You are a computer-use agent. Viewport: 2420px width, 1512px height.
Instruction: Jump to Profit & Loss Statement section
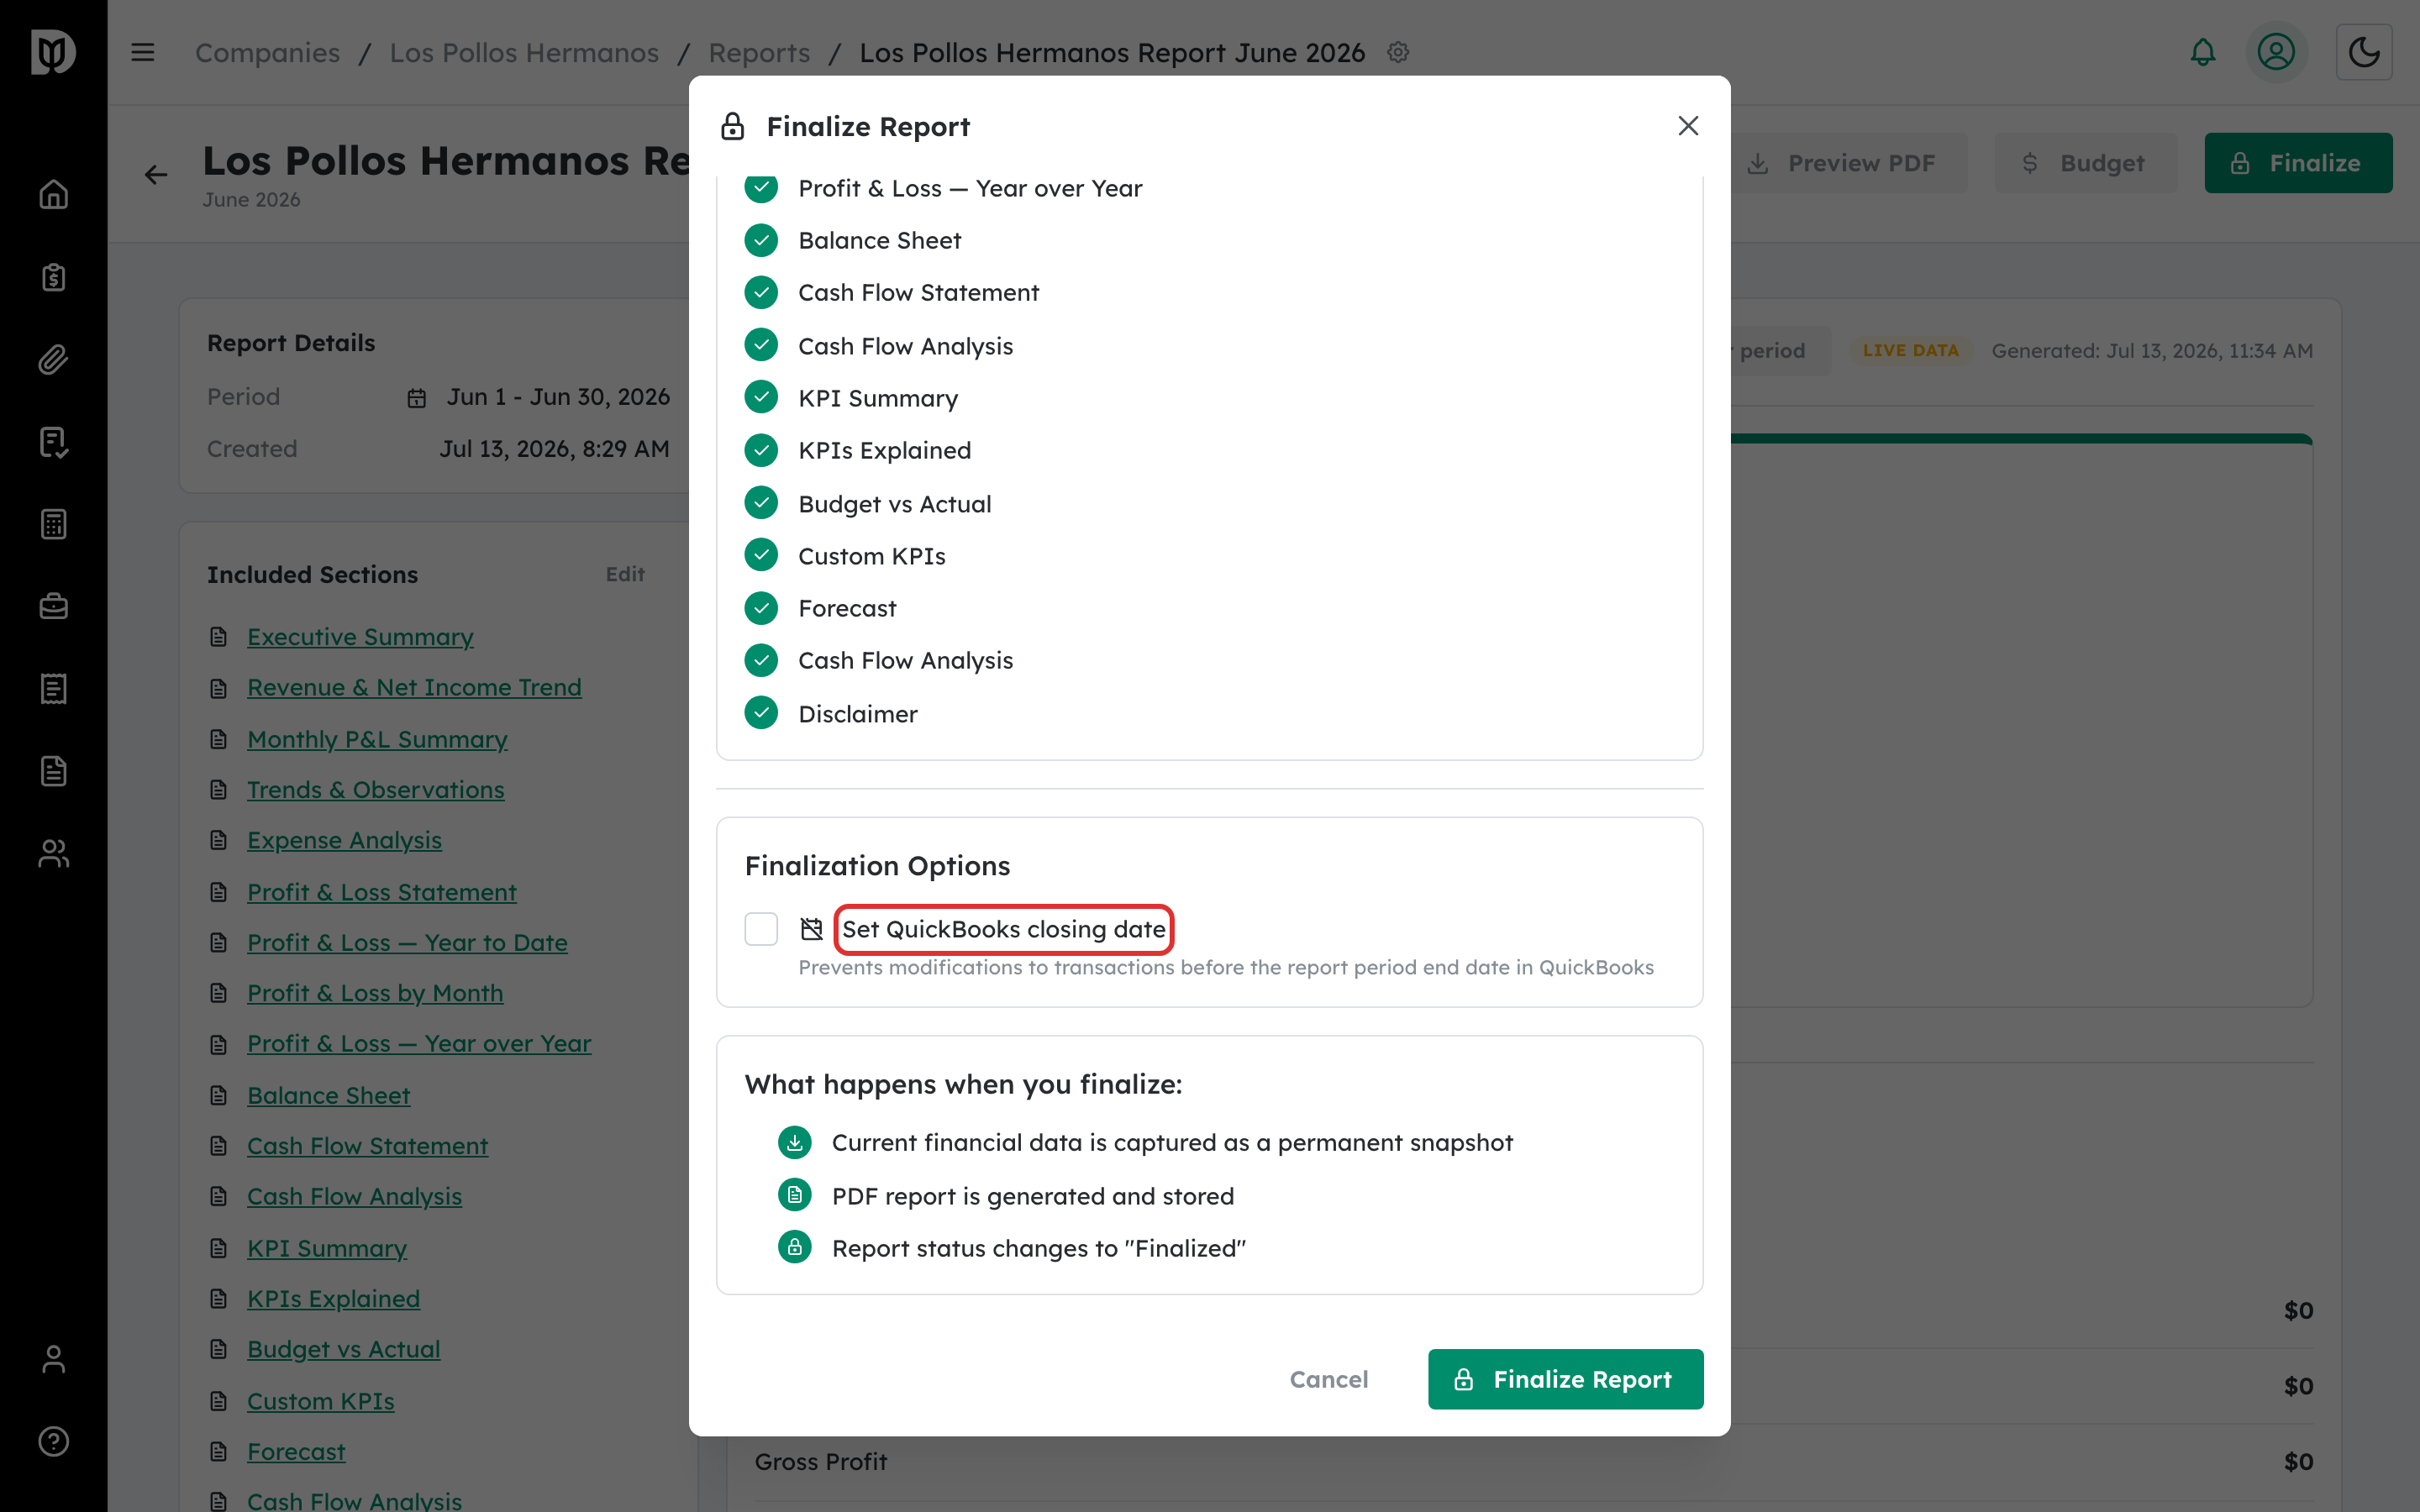pos(381,892)
